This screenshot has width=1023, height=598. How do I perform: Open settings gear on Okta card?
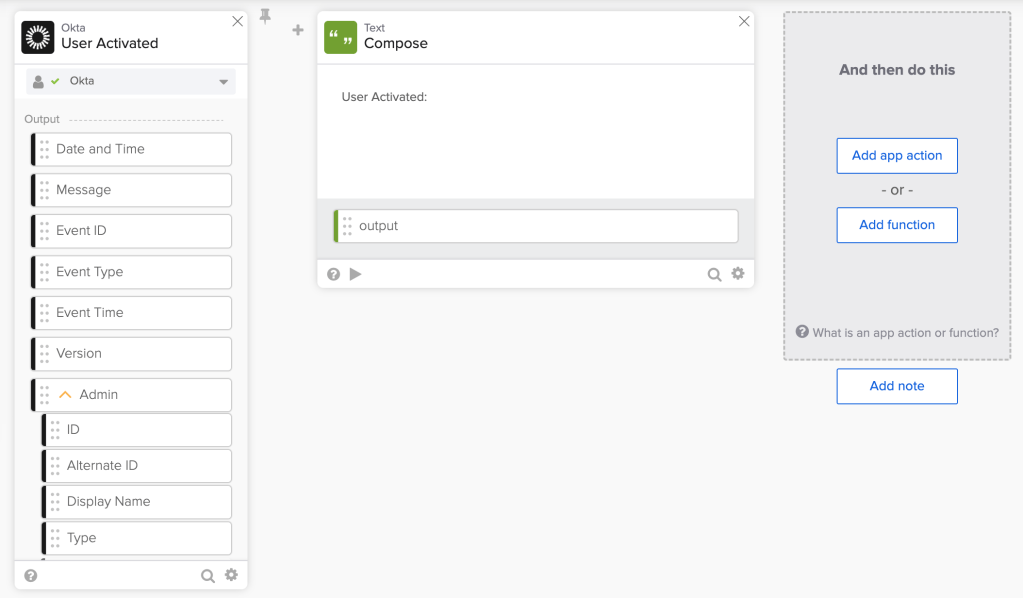coord(231,575)
